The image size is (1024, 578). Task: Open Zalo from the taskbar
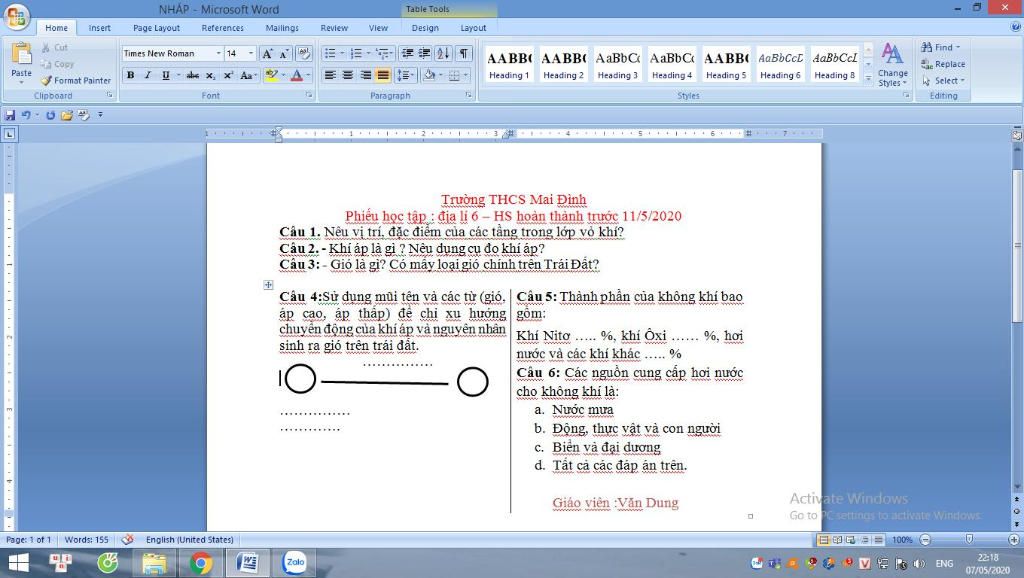(x=295, y=562)
